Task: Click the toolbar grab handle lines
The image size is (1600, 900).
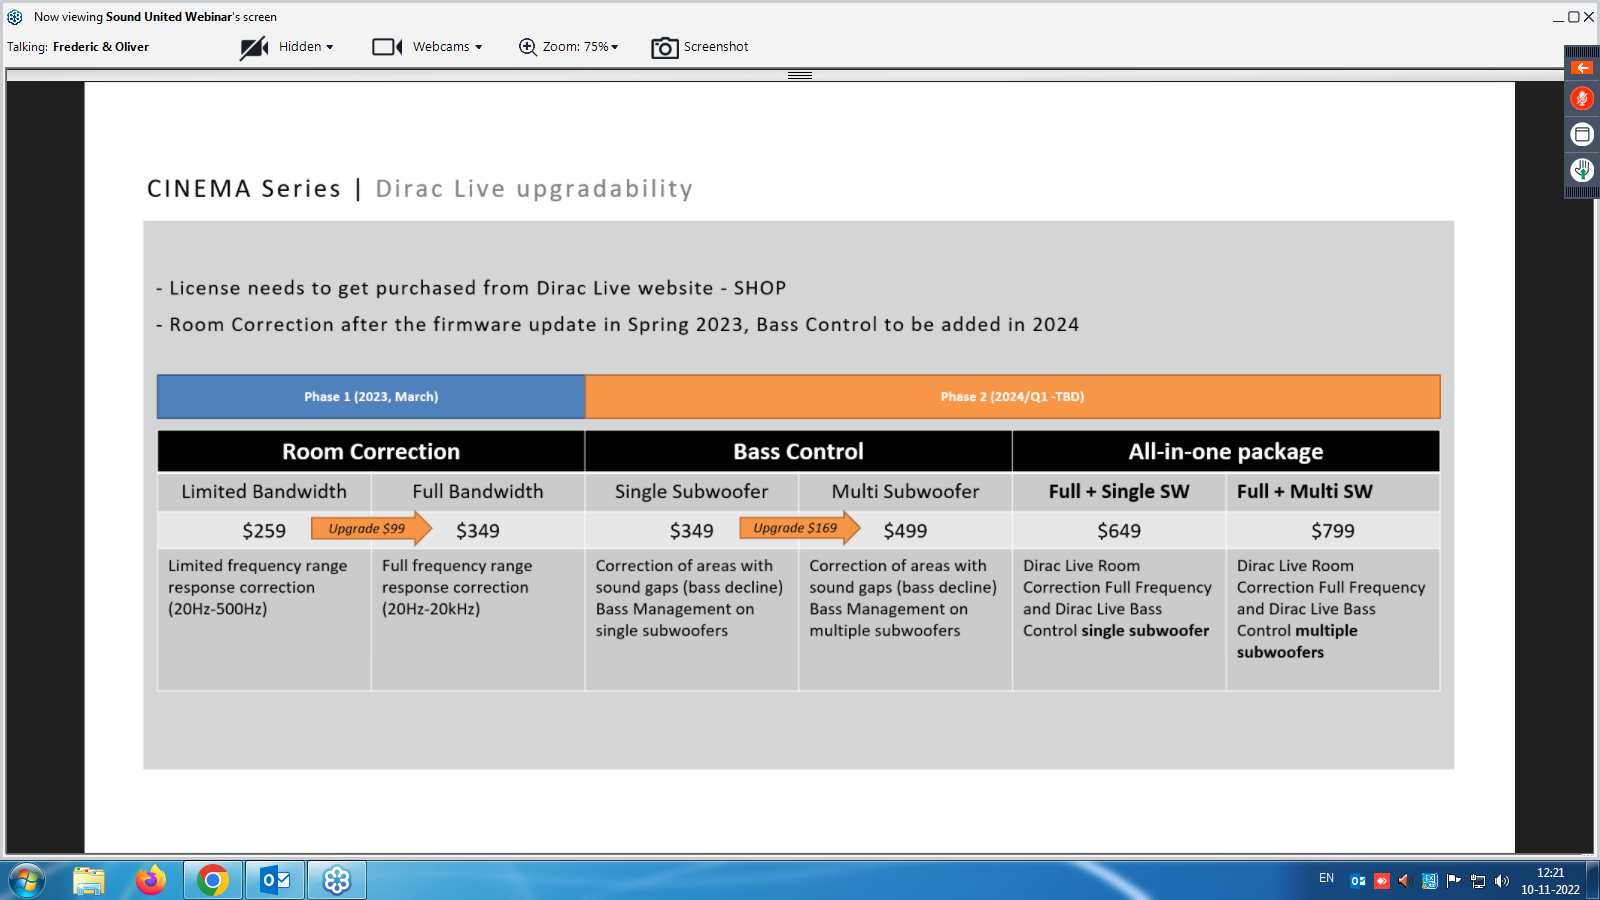Action: [800, 75]
